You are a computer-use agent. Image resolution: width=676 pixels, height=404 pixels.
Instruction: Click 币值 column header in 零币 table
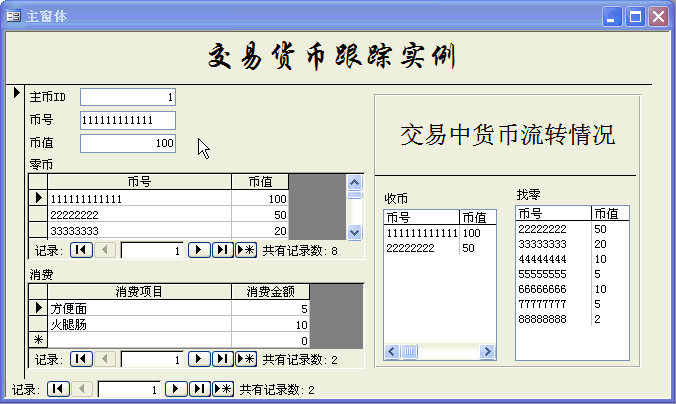tap(260, 182)
